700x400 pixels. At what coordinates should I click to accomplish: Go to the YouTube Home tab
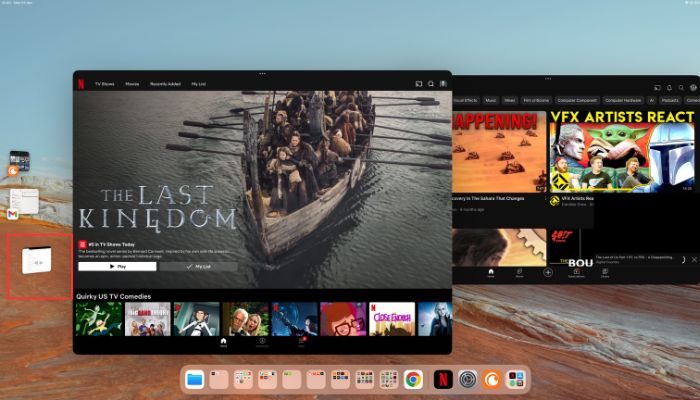point(491,273)
